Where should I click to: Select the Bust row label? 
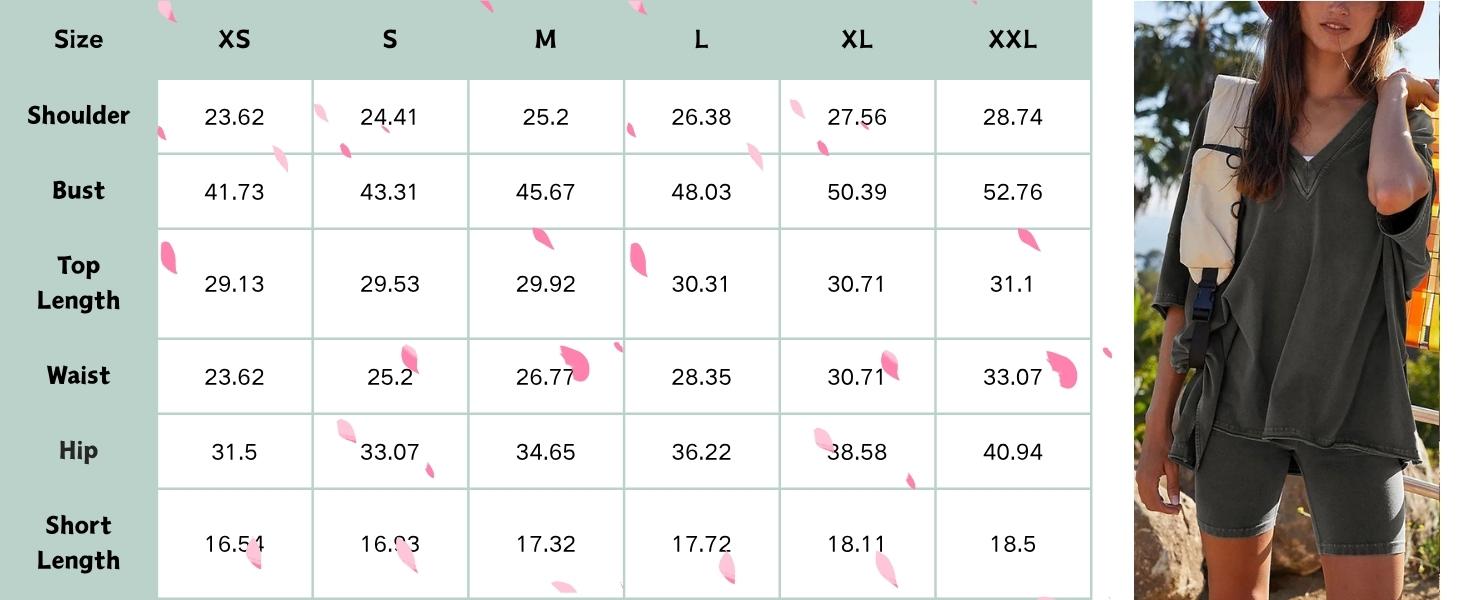point(78,191)
